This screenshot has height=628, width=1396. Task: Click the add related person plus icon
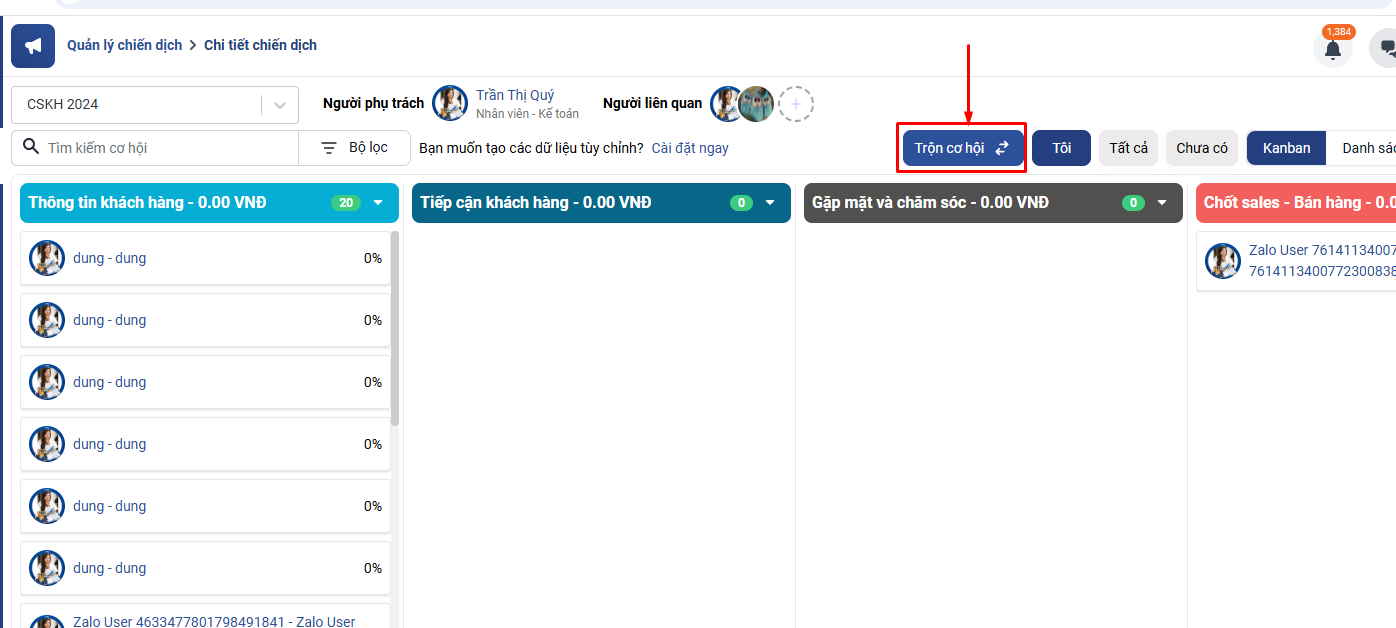click(796, 104)
